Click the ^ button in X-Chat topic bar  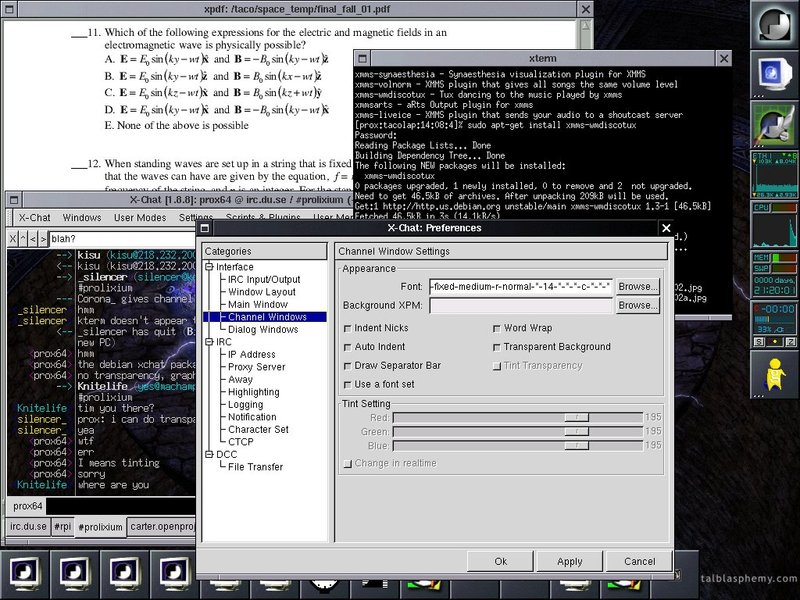23,238
